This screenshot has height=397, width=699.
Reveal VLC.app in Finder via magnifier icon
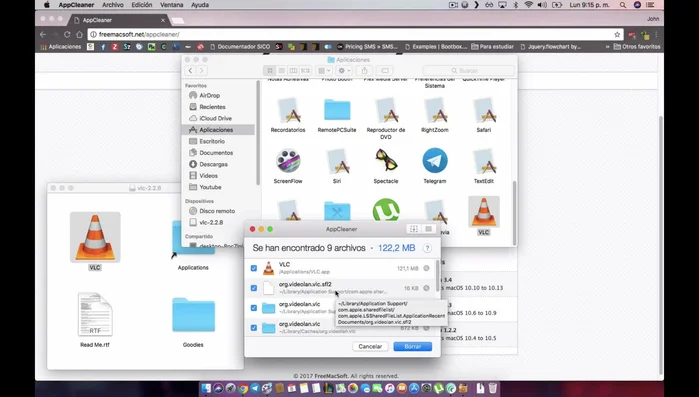(427, 268)
